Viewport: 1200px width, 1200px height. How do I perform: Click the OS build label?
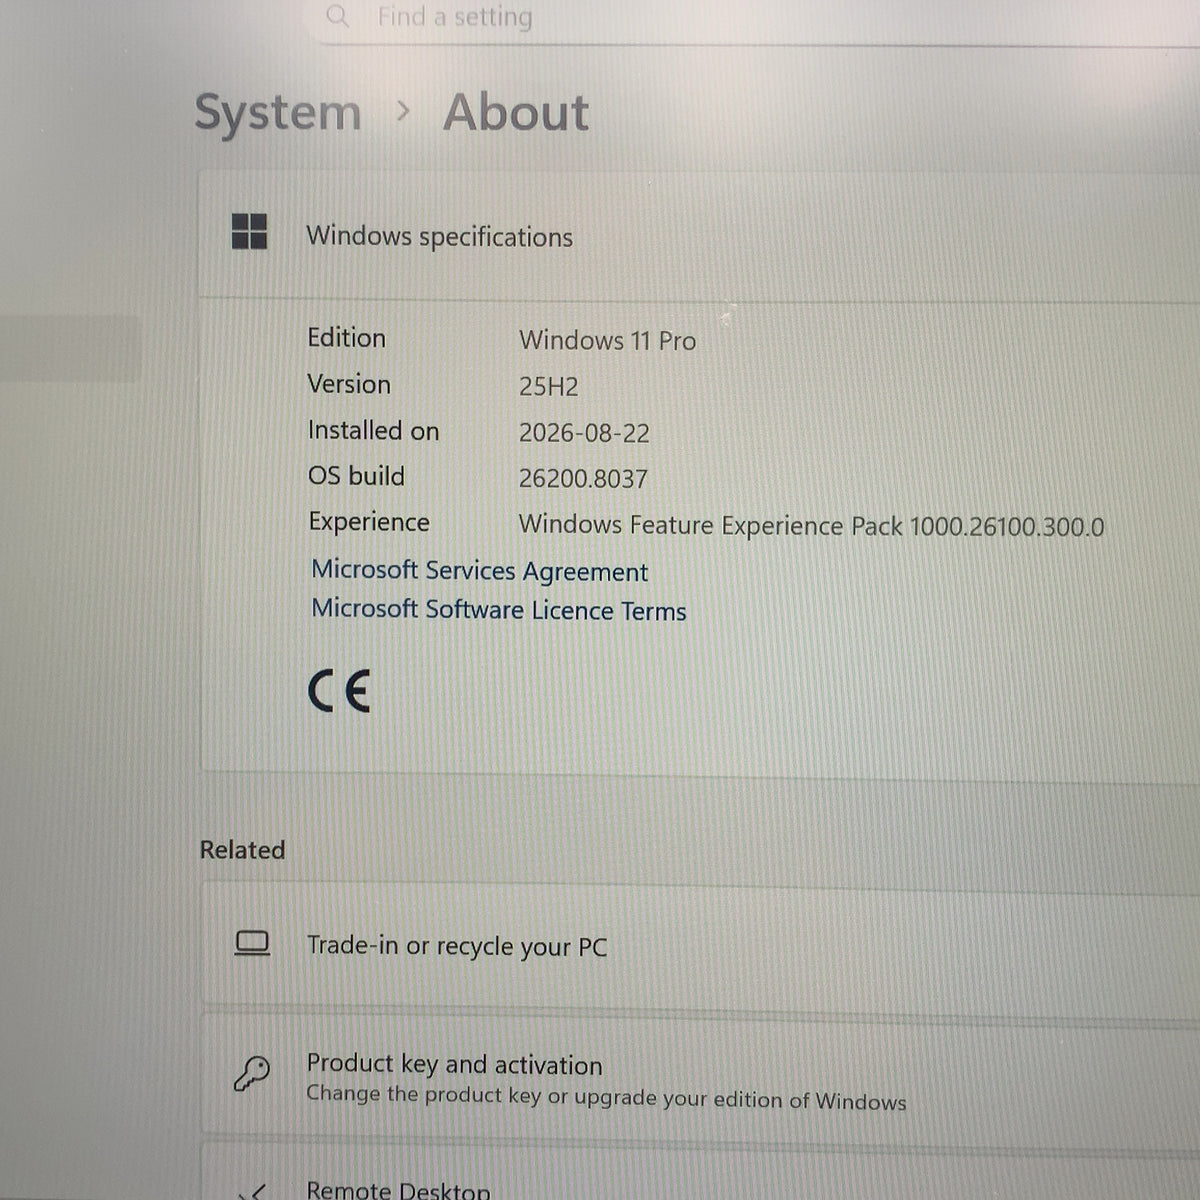point(356,476)
